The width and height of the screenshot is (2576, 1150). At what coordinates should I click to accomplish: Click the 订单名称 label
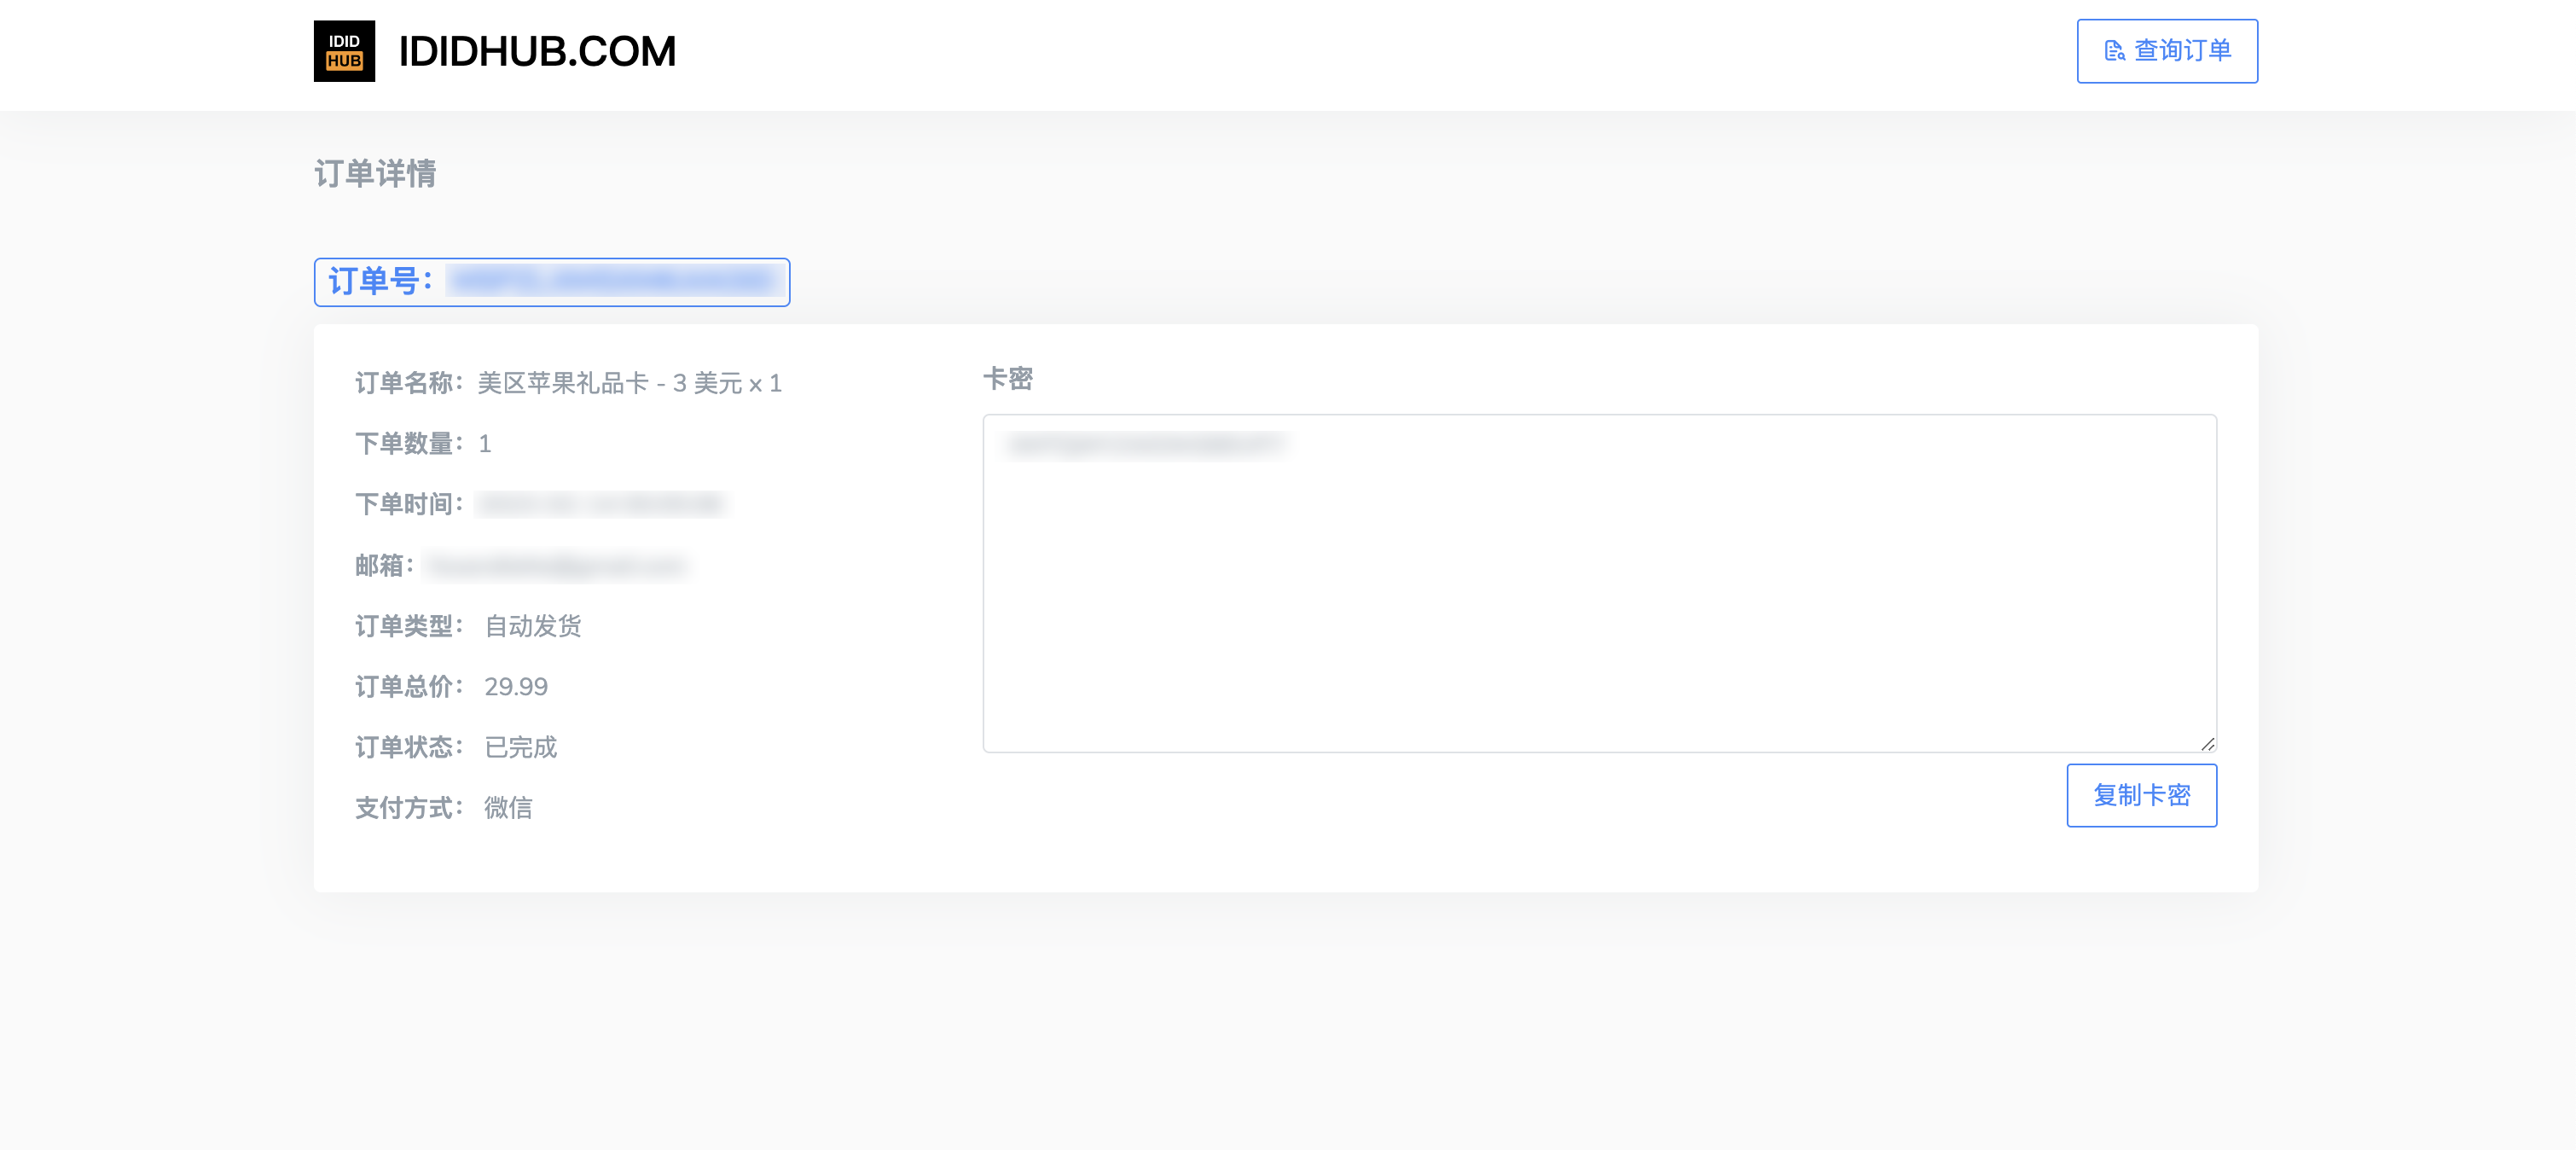[409, 383]
